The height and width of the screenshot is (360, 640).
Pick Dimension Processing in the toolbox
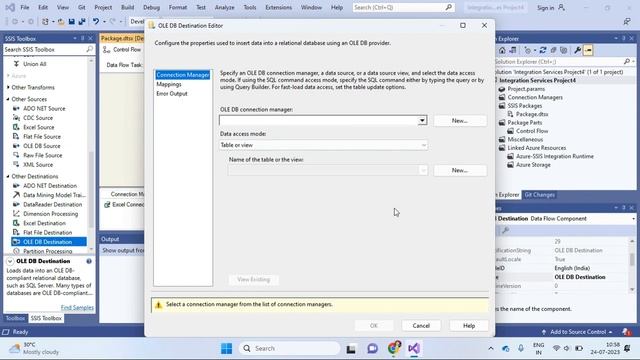point(50,214)
